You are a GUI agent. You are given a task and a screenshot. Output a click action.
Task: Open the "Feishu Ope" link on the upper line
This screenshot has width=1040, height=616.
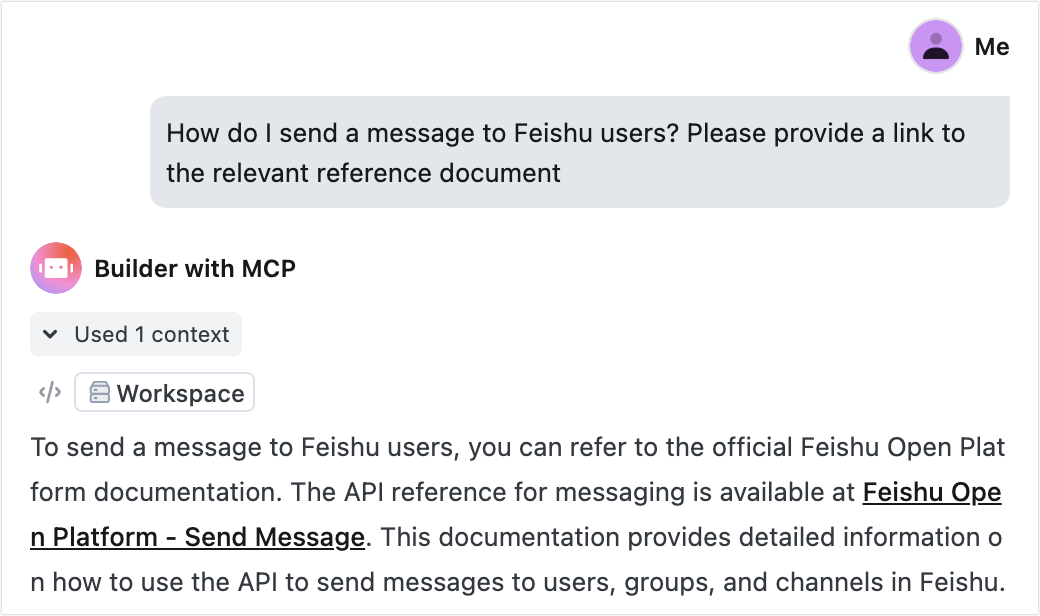coord(932,492)
